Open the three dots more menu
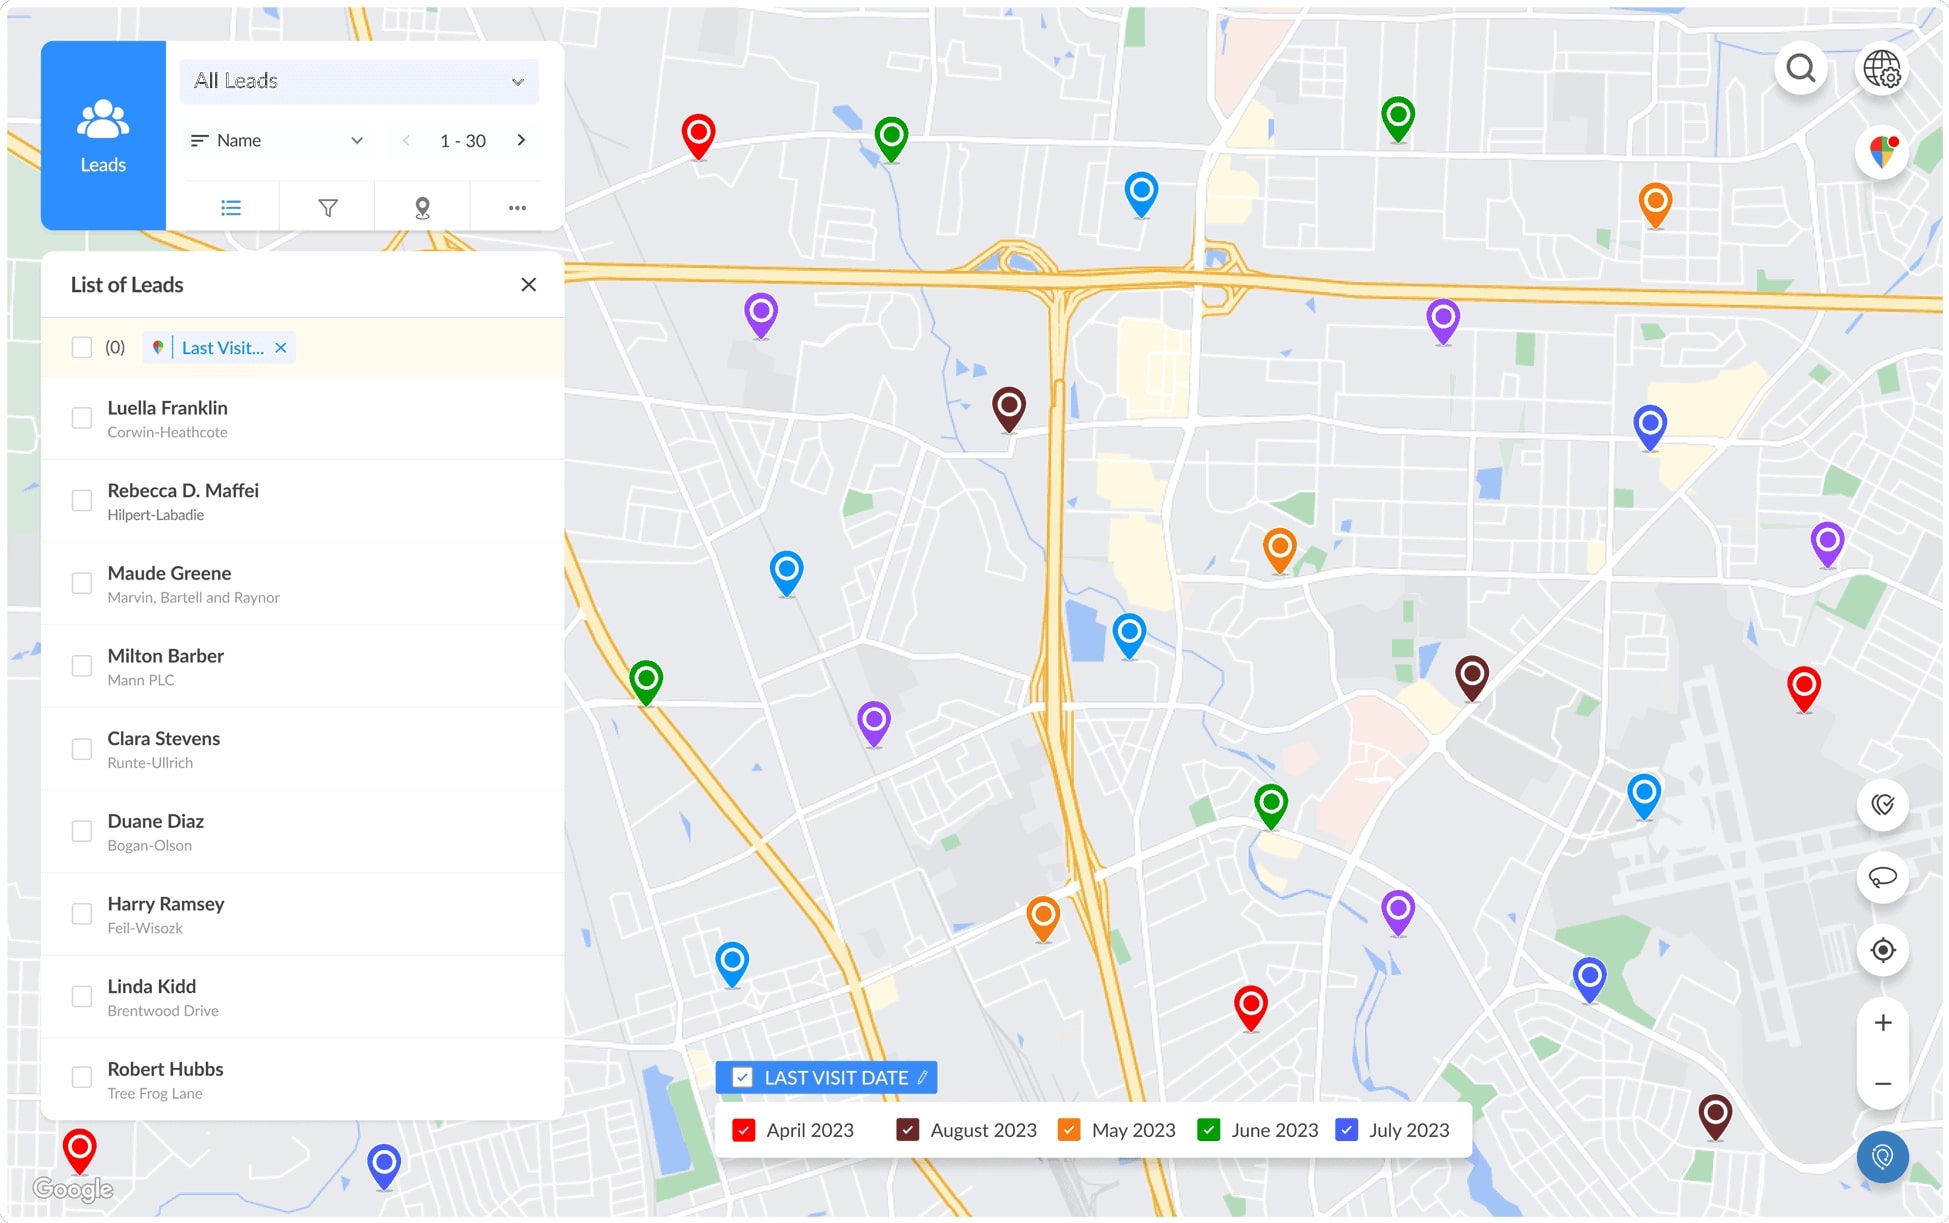 tap(516, 208)
